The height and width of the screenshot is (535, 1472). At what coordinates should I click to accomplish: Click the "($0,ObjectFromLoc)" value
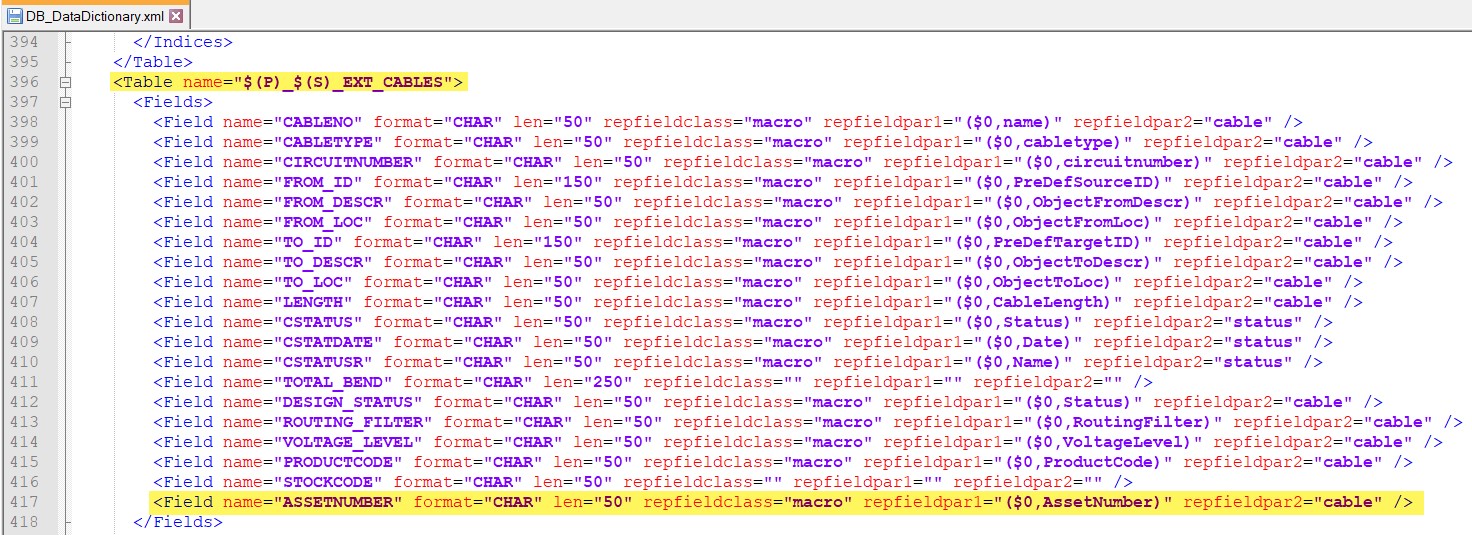(1058, 222)
